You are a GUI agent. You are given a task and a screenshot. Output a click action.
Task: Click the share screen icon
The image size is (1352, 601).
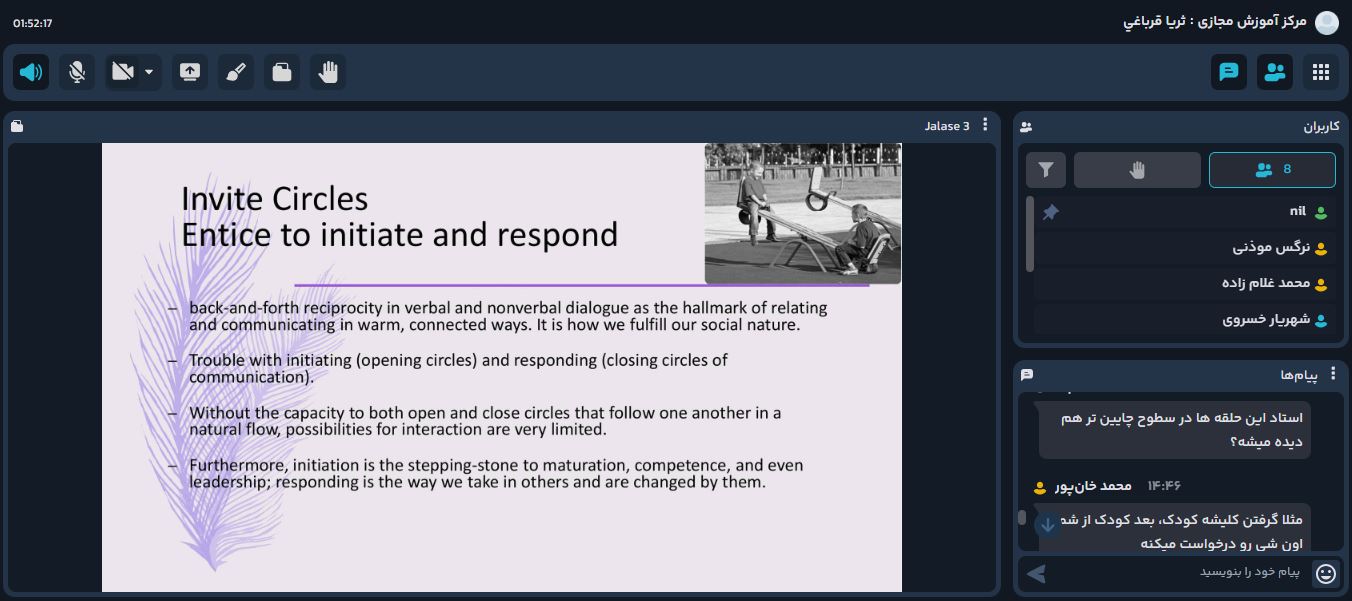point(190,72)
